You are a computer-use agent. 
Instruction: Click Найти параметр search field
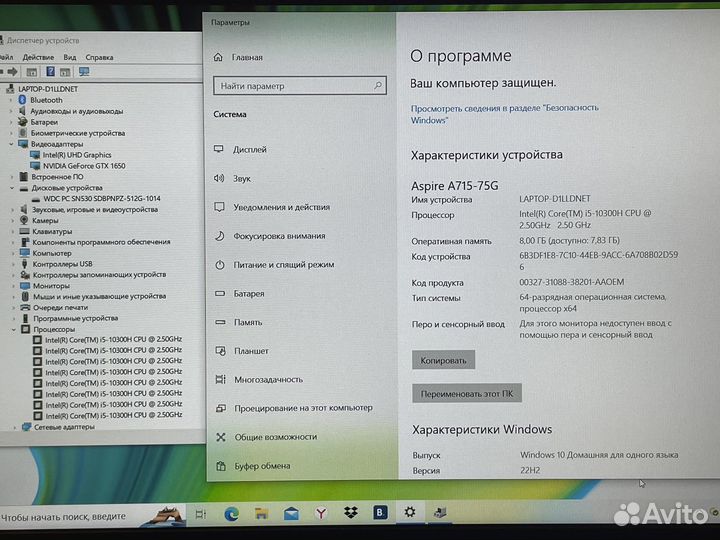(x=299, y=86)
